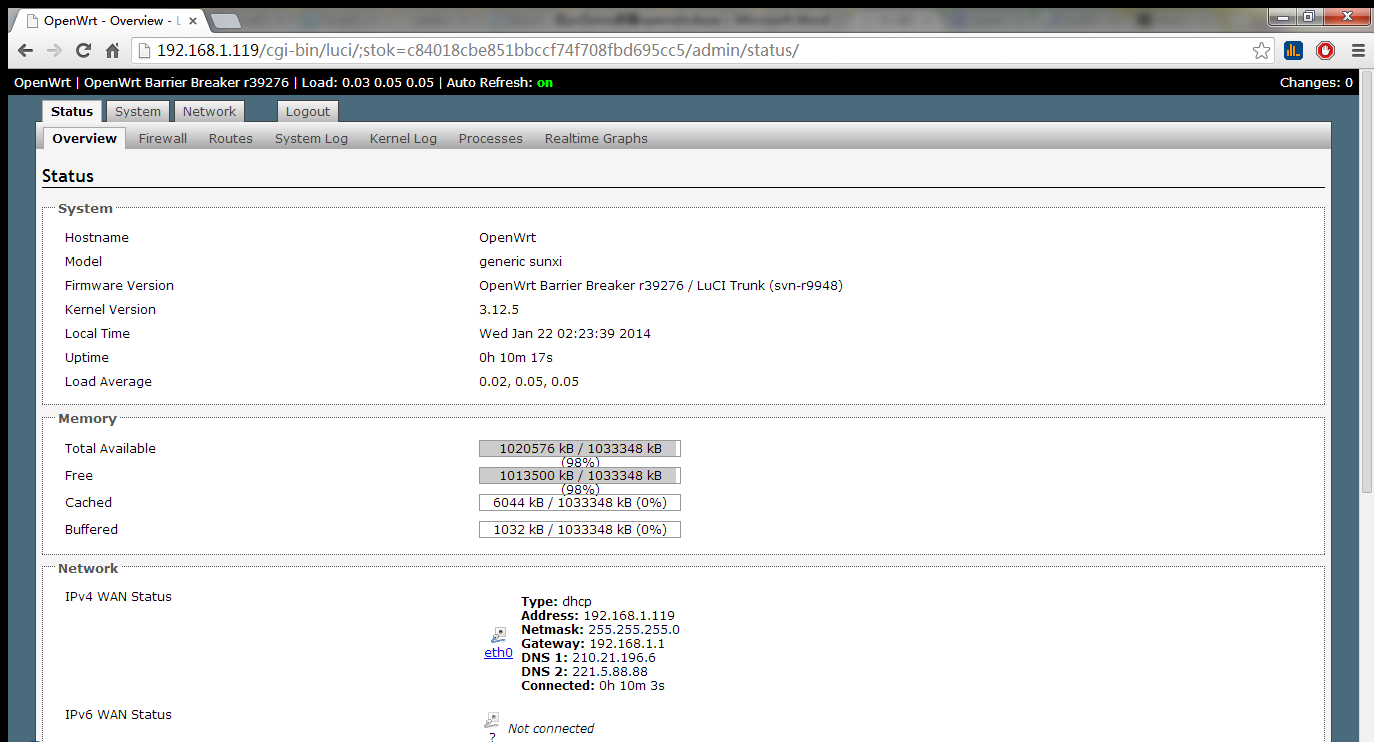1374x742 pixels.
Task: Open the browser home page icon
Action: pos(112,51)
